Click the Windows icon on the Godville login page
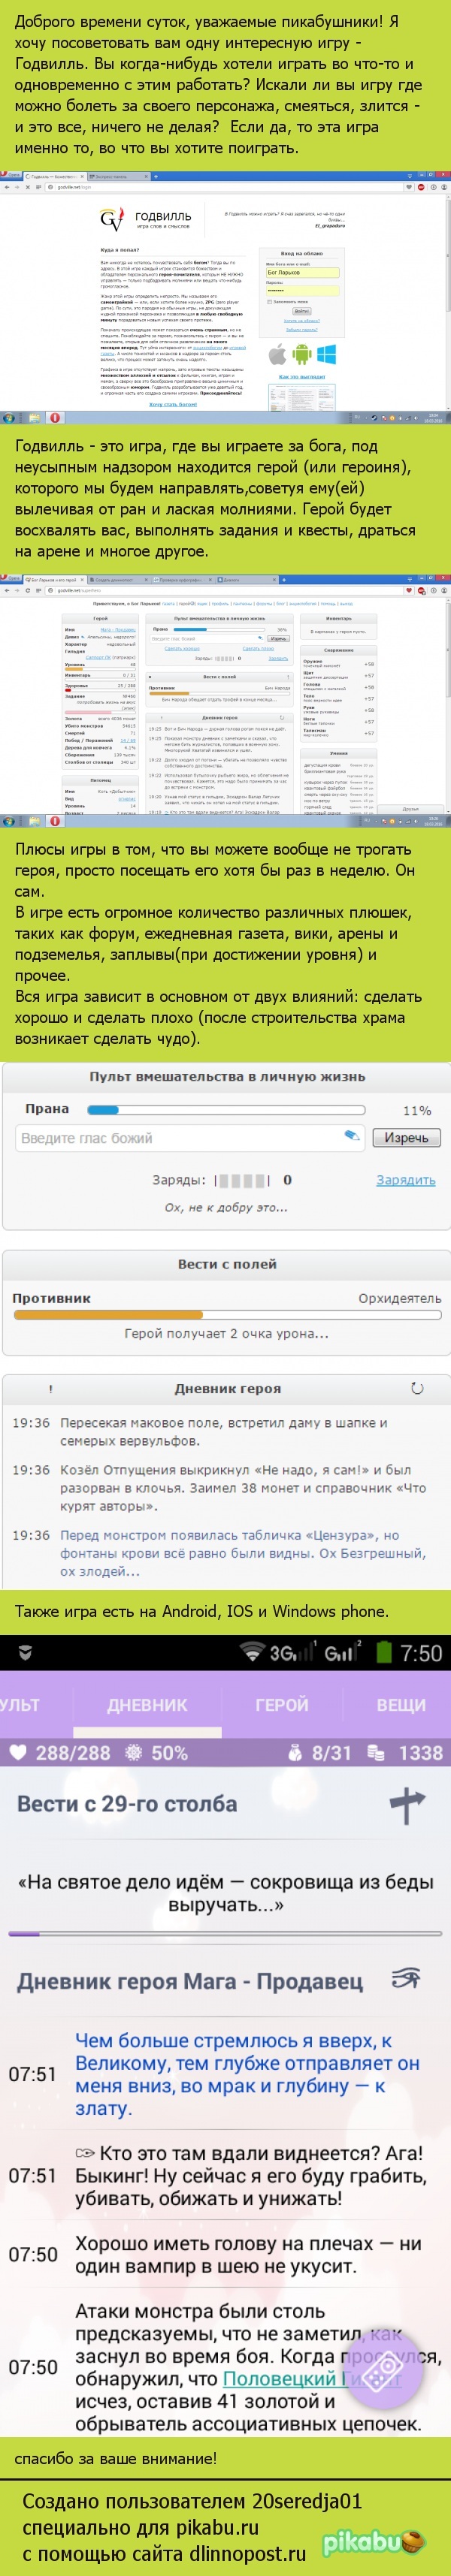The width and height of the screenshot is (451, 2576). pos(327,354)
